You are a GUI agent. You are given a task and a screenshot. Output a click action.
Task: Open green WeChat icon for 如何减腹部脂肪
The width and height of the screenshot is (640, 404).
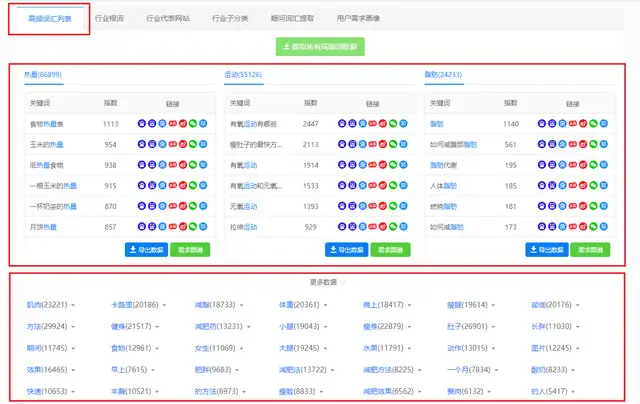click(593, 144)
